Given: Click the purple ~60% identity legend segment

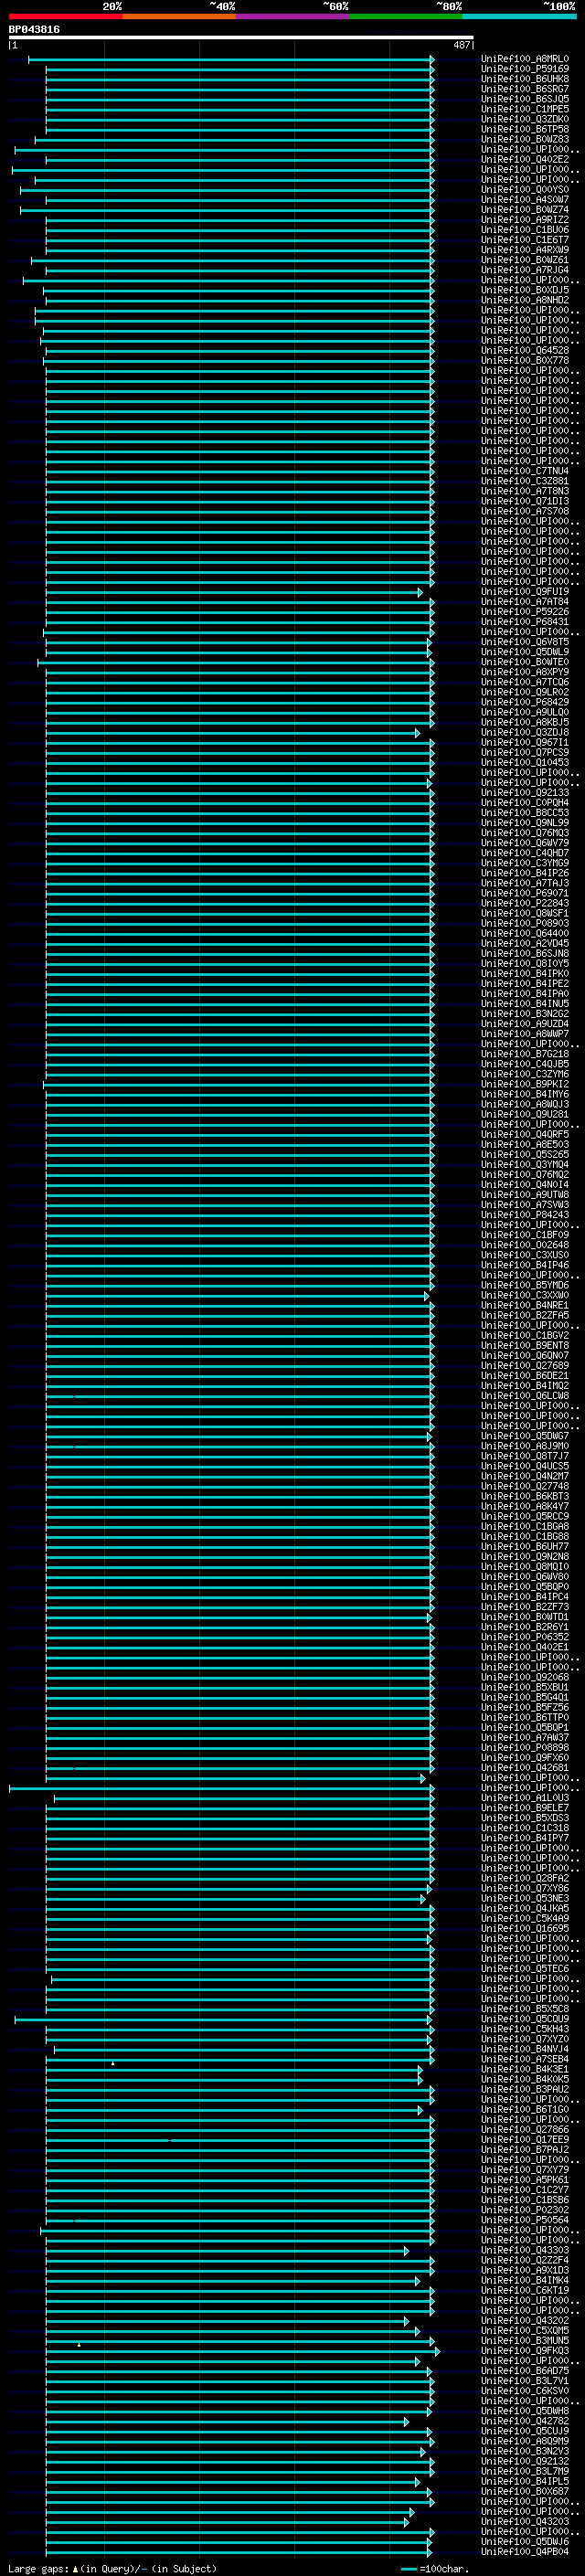Looking at the screenshot, I should click(x=293, y=16).
